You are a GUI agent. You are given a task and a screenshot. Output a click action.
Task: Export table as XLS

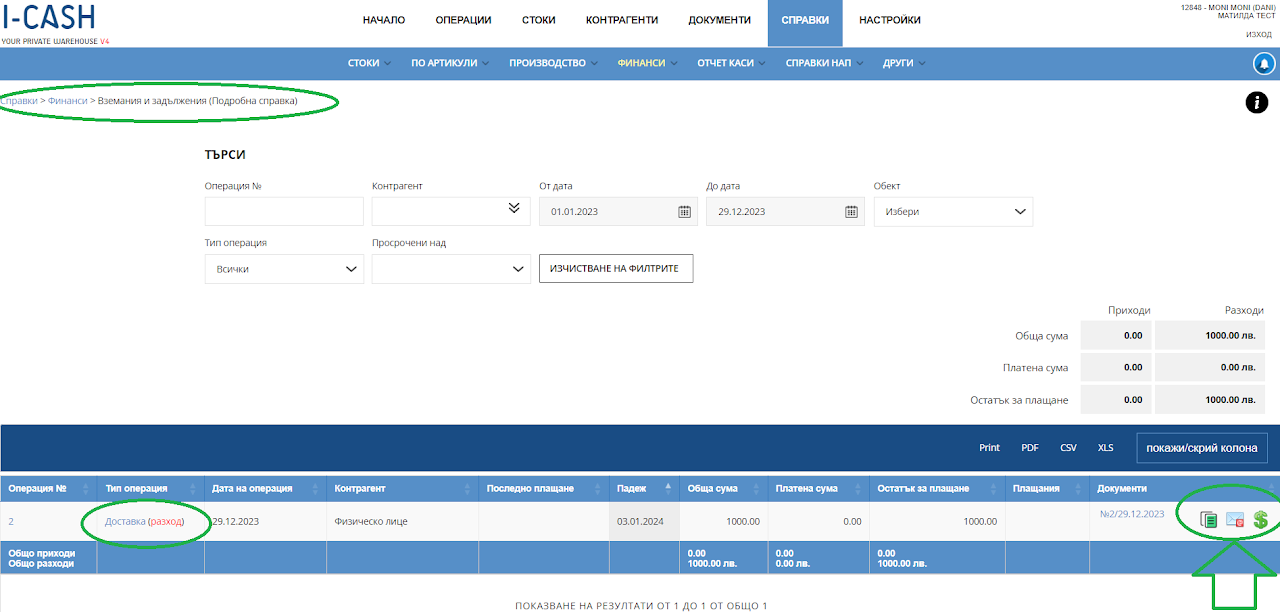[x=1106, y=448]
